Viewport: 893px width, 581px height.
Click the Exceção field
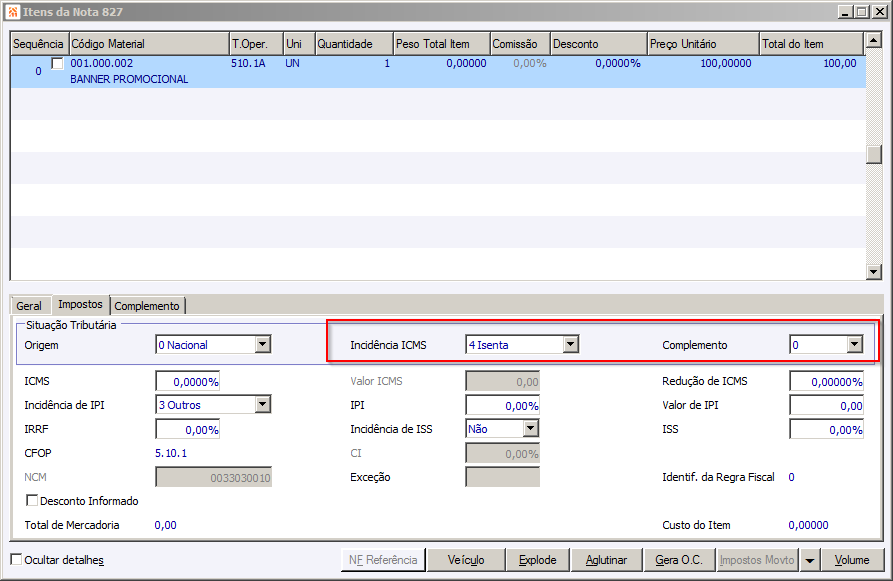pos(502,477)
